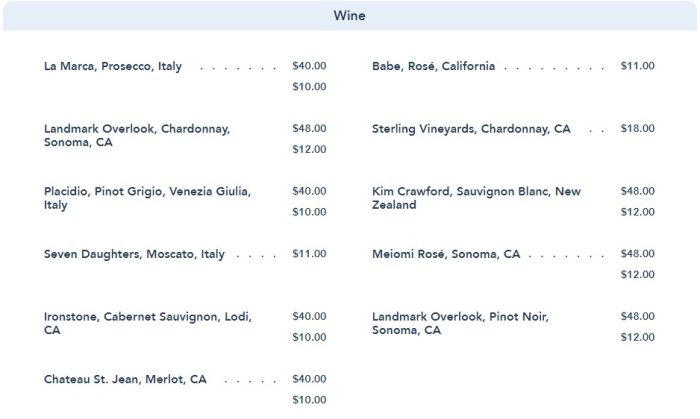Click Chateau St. Jean $10.00 glass price
The image size is (700, 419).
[x=309, y=400]
